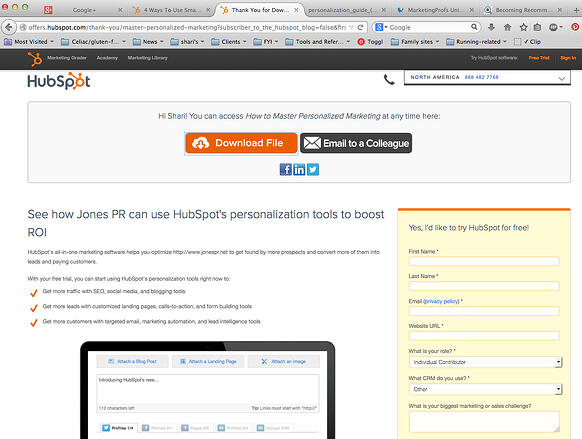
Task: Expand the Tools and Refer... bookmarks folder
Action: (x=318, y=42)
